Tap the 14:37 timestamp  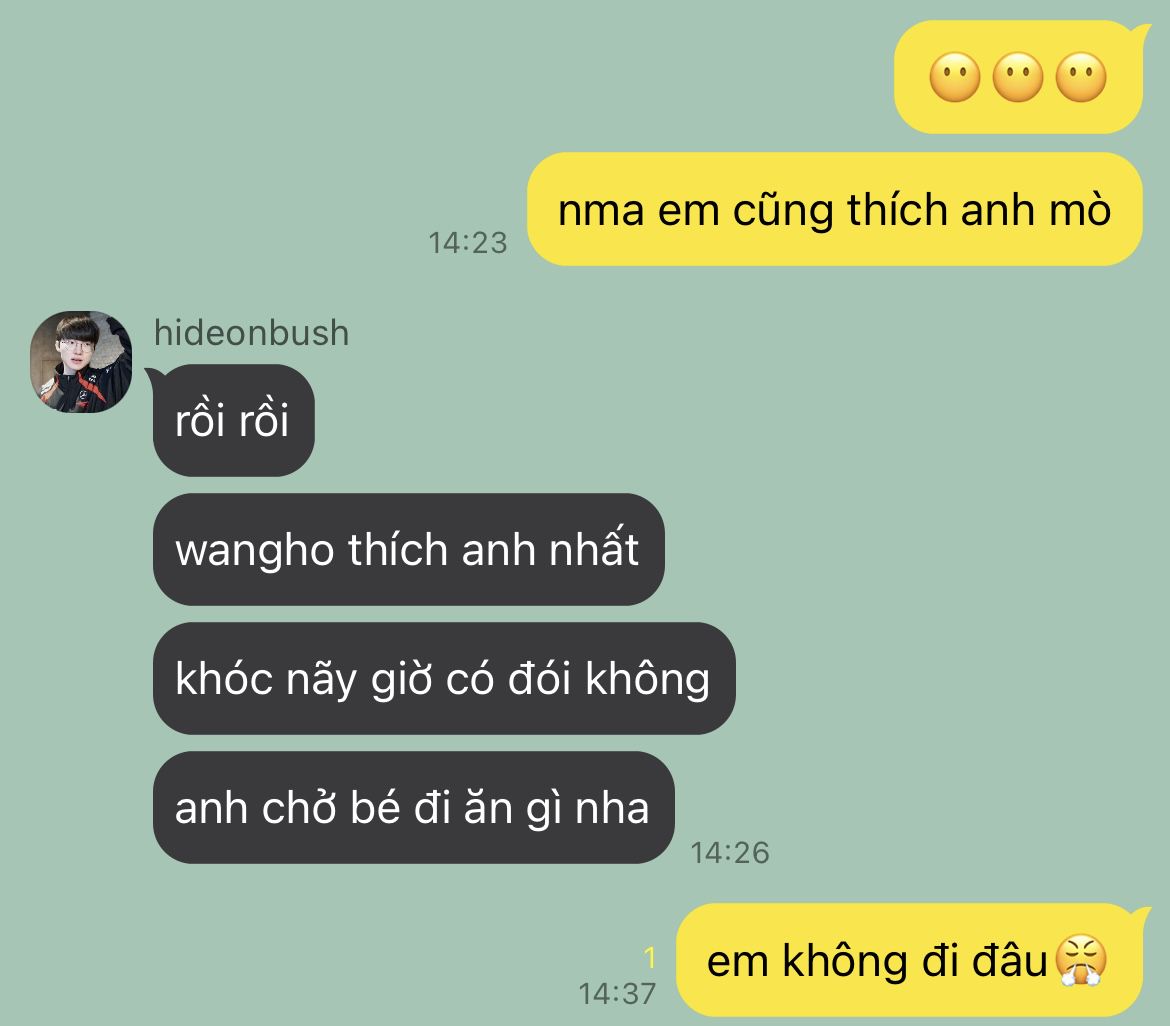click(x=617, y=993)
